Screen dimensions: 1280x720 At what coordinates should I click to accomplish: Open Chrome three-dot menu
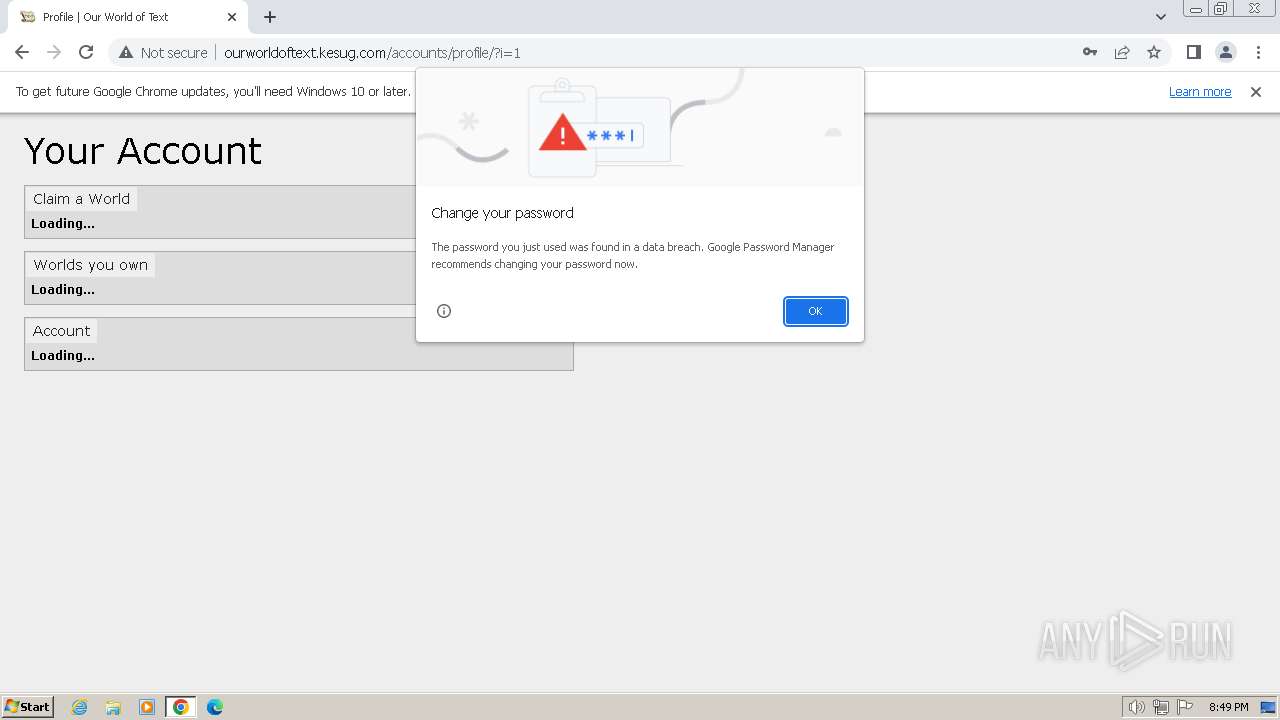click(x=1258, y=52)
